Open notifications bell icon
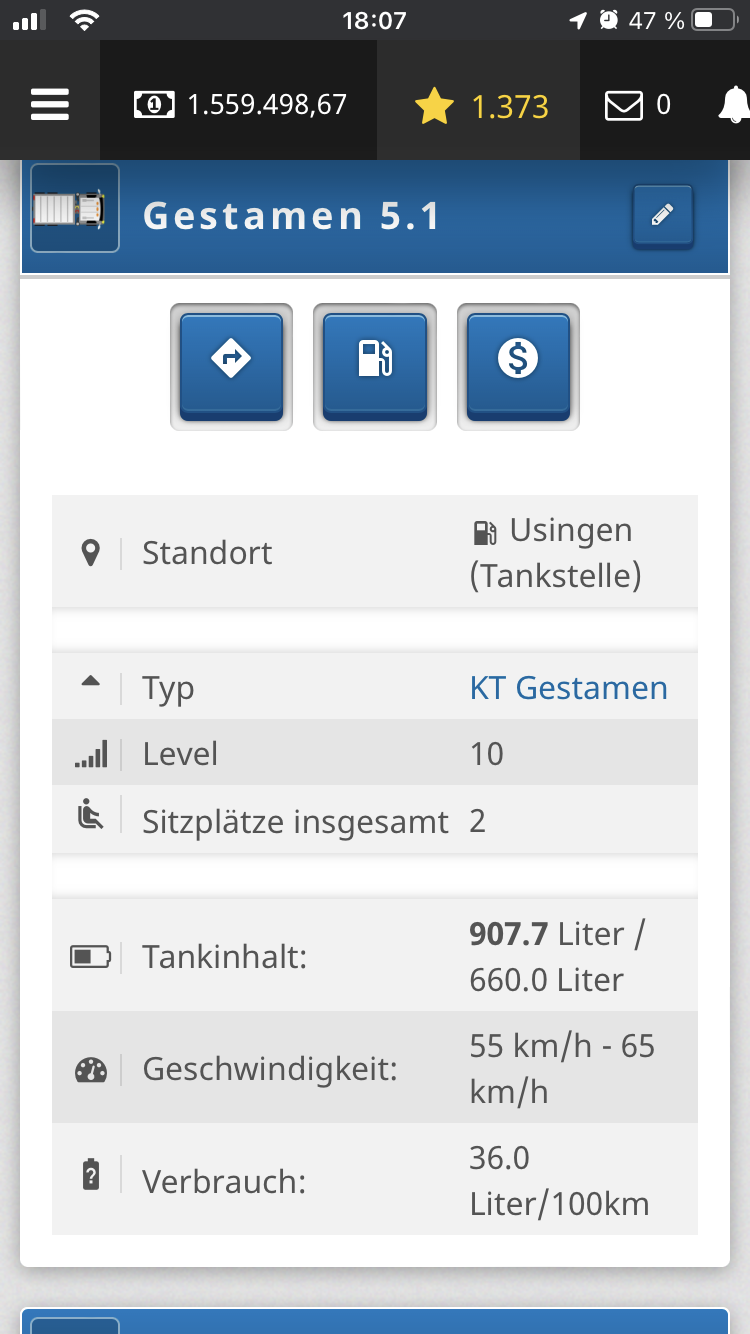The image size is (750, 1334). [734, 105]
